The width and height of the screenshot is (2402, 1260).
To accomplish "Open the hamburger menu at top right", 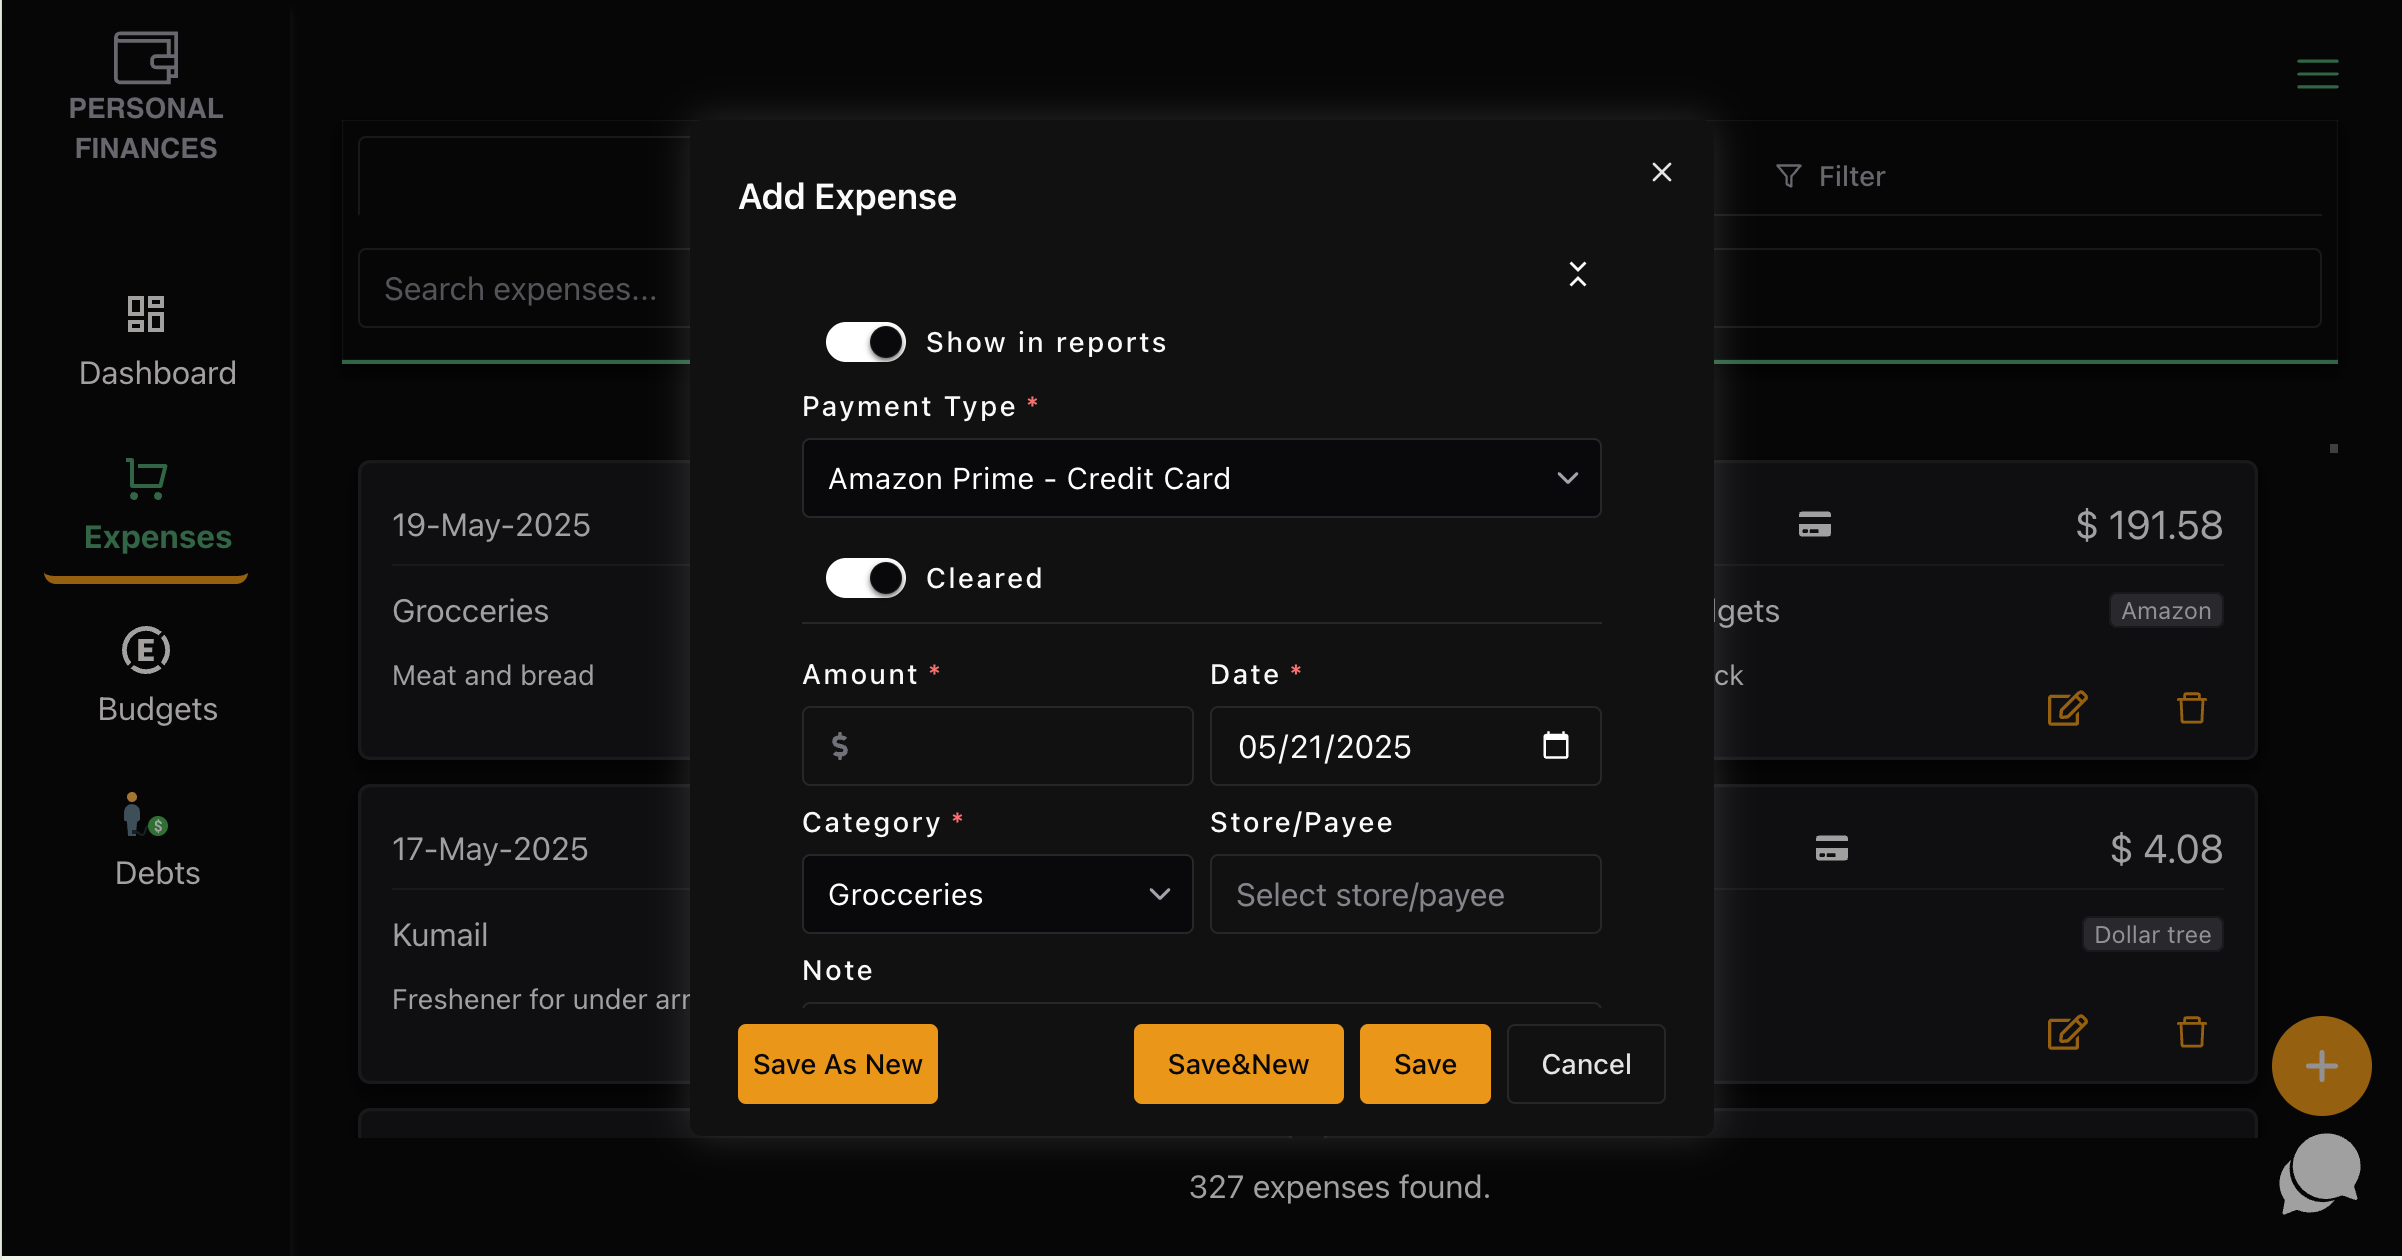I will coord(2318,74).
